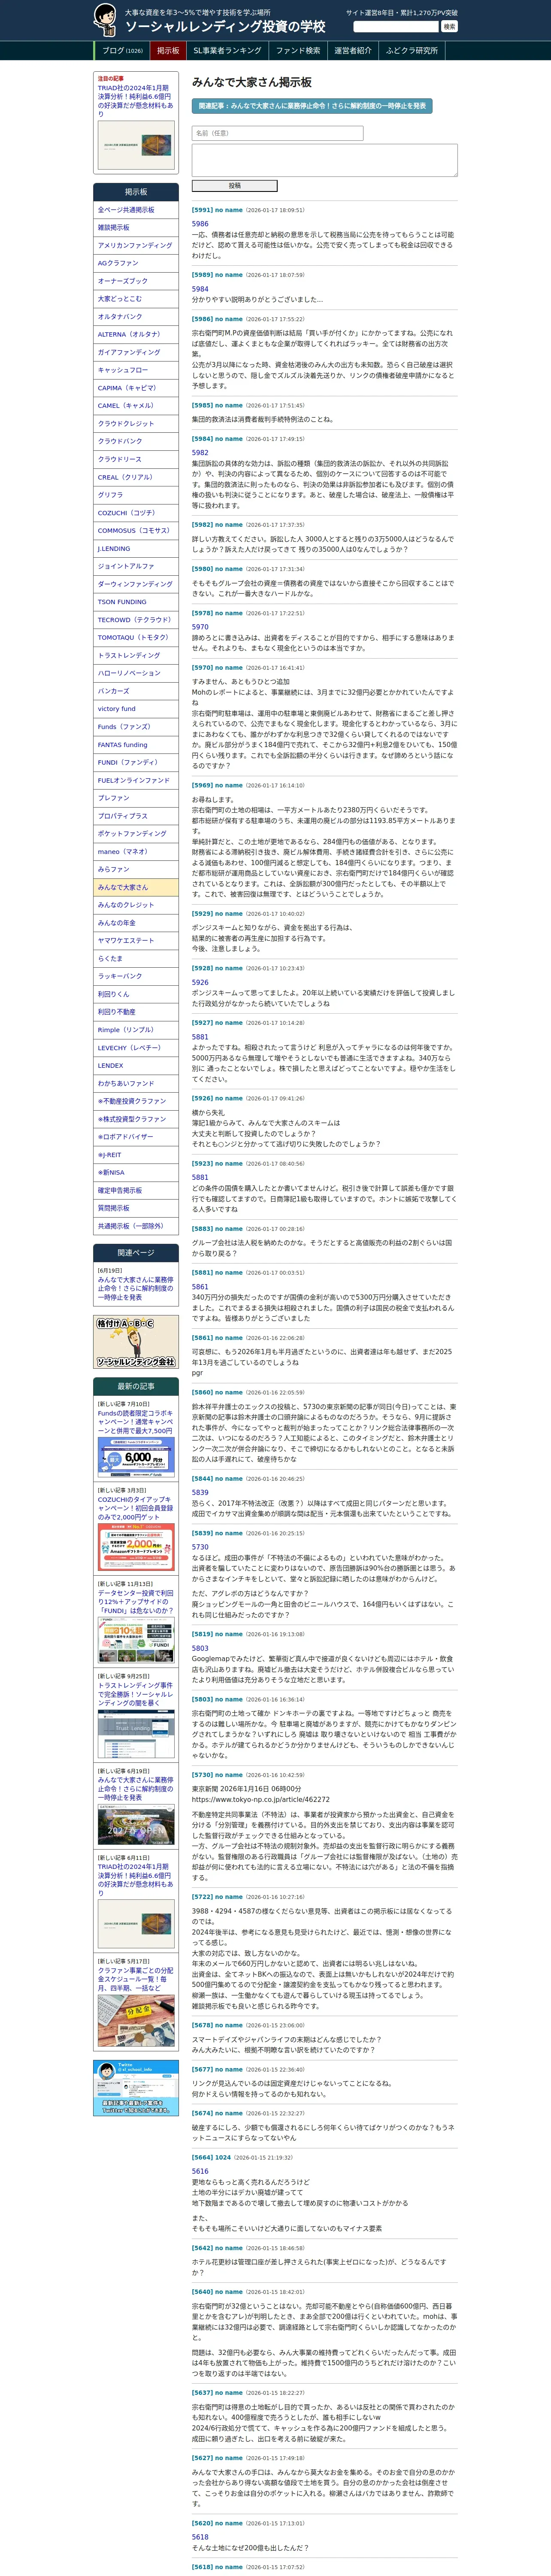Open CAMEL（キャメル） board link
Image resolution: width=551 pixels, height=2576 pixels.
pyautogui.click(x=136, y=406)
